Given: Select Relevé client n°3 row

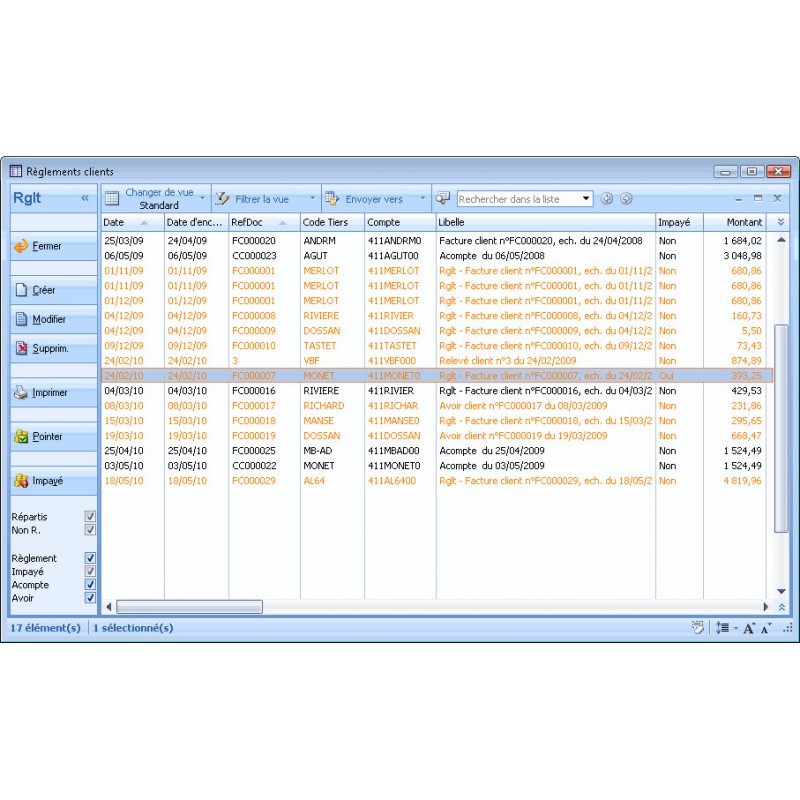Looking at the screenshot, I should (437, 361).
